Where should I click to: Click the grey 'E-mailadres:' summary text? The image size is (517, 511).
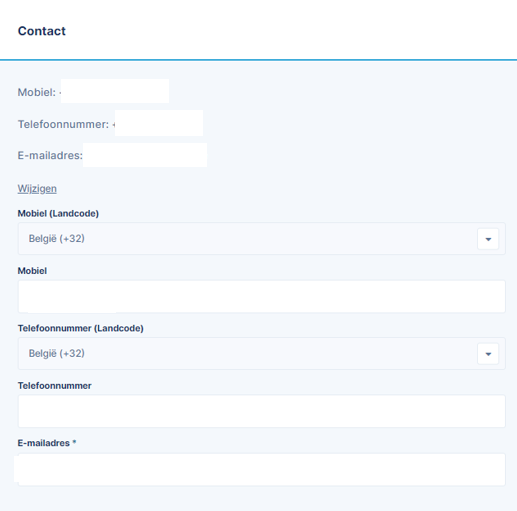[x=50, y=155]
